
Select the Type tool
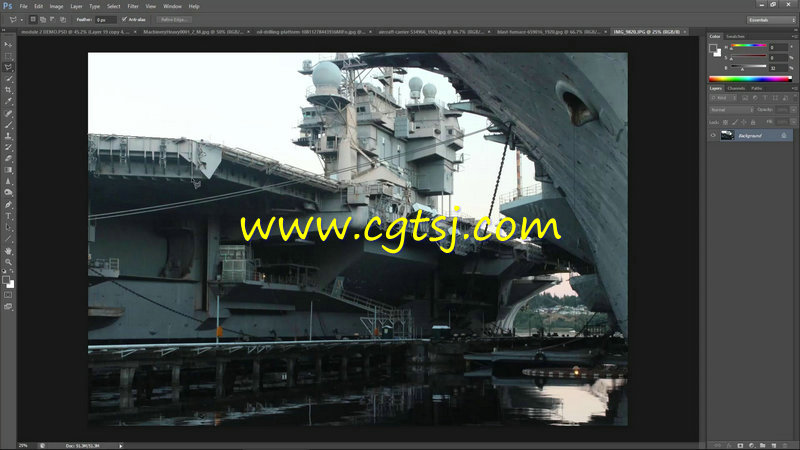pos(8,216)
